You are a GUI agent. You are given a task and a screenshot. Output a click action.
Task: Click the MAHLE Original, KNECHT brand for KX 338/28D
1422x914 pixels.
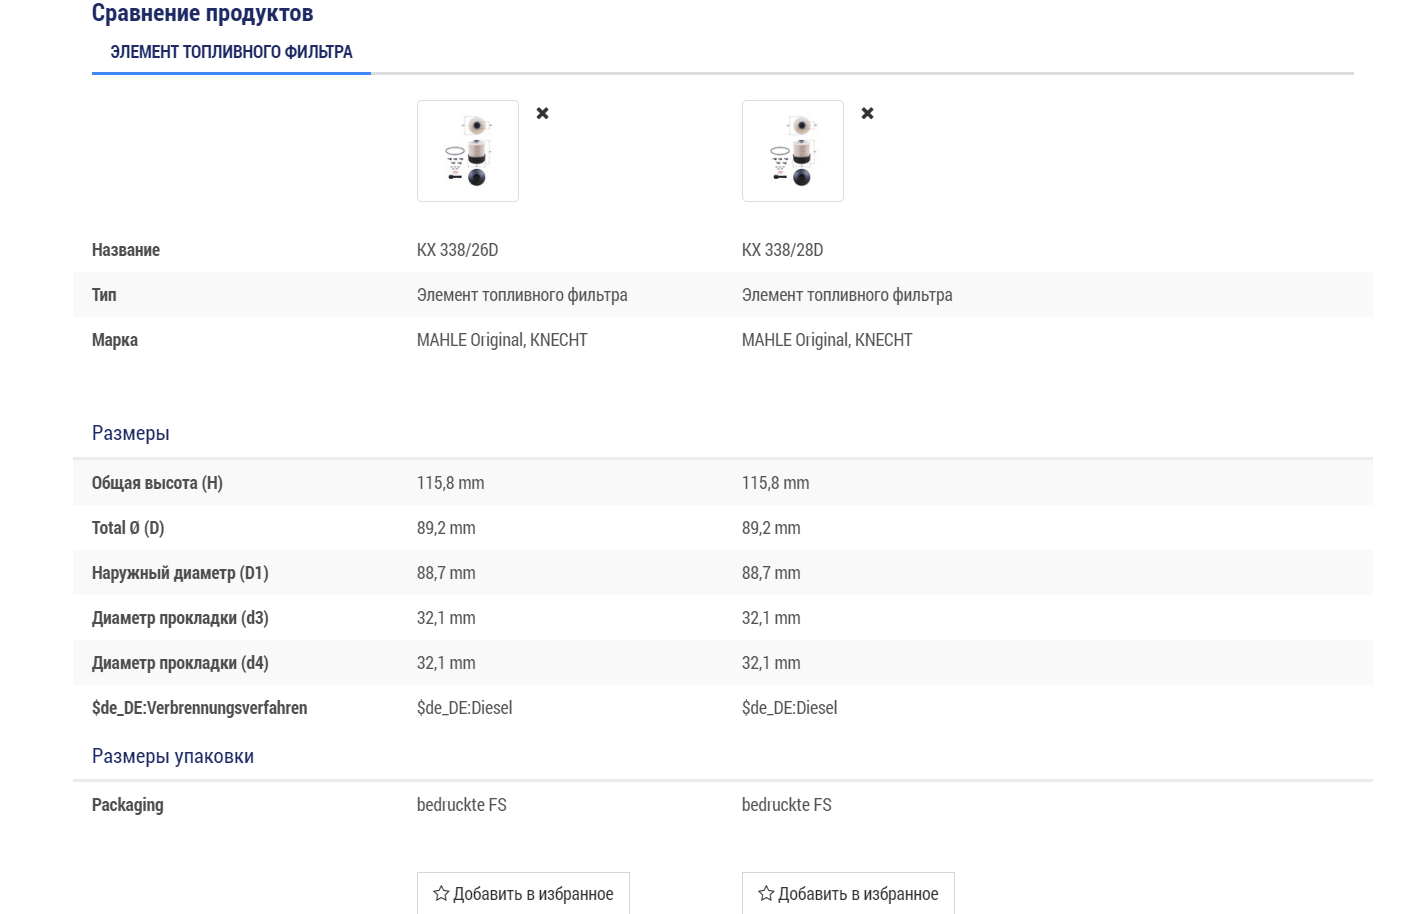(827, 340)
